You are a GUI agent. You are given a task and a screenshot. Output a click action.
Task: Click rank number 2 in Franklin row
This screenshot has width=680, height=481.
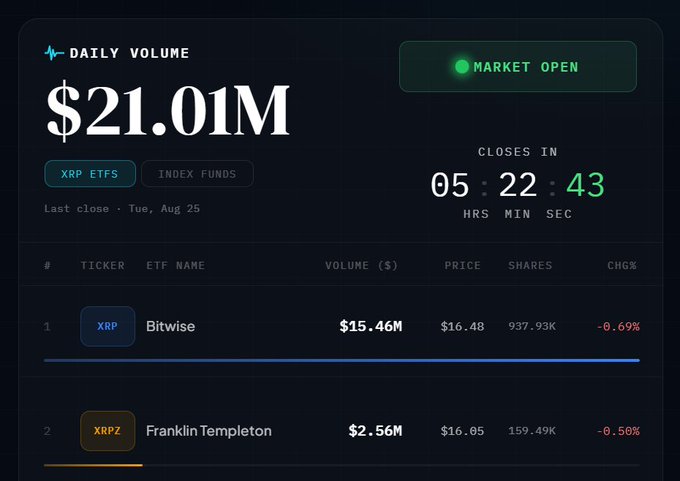coord(47,431)
